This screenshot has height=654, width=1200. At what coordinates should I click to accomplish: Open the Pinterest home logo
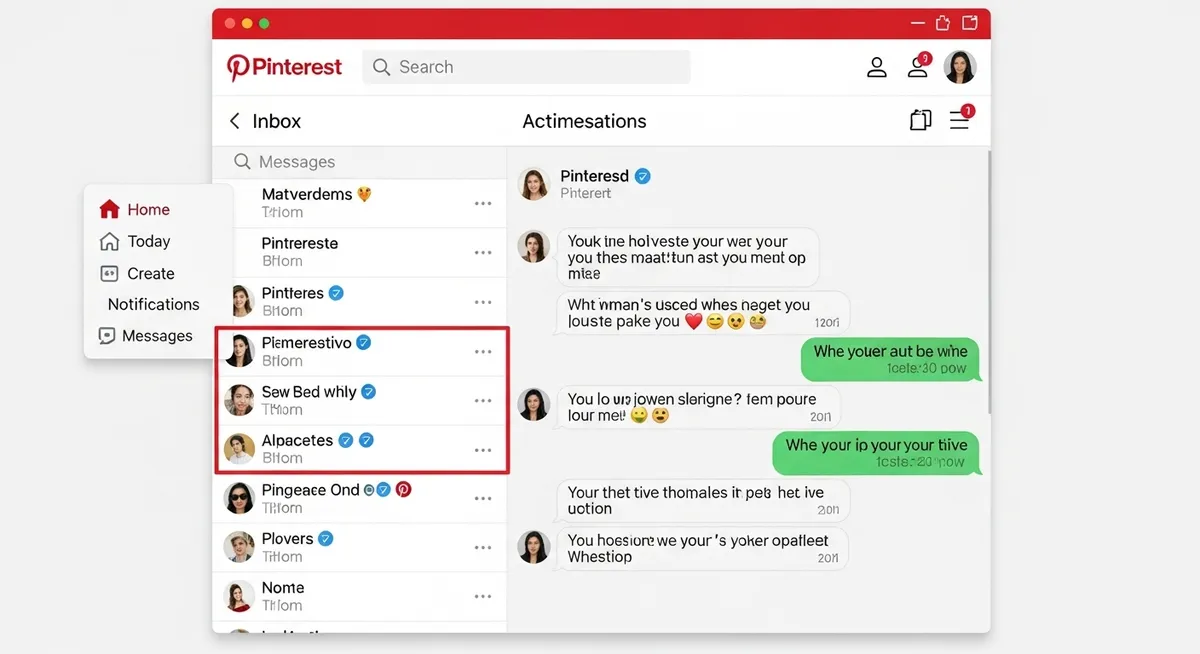[283, 67]
